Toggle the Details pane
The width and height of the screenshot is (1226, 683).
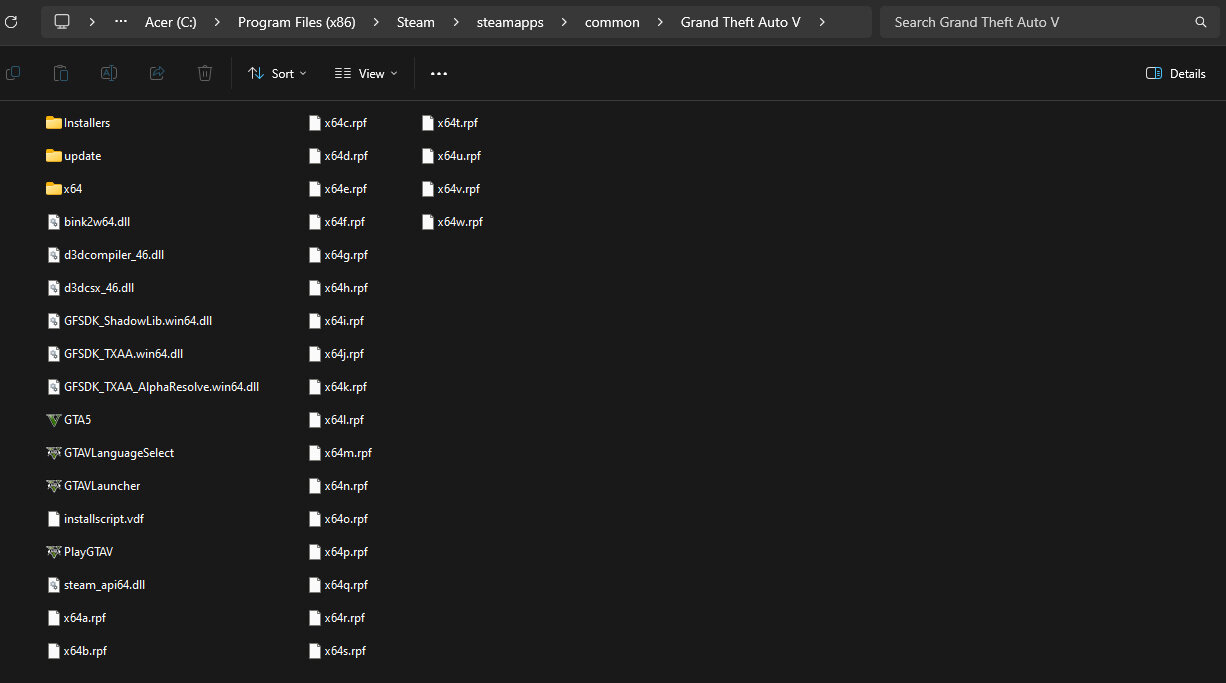[x=1175, y=73]
